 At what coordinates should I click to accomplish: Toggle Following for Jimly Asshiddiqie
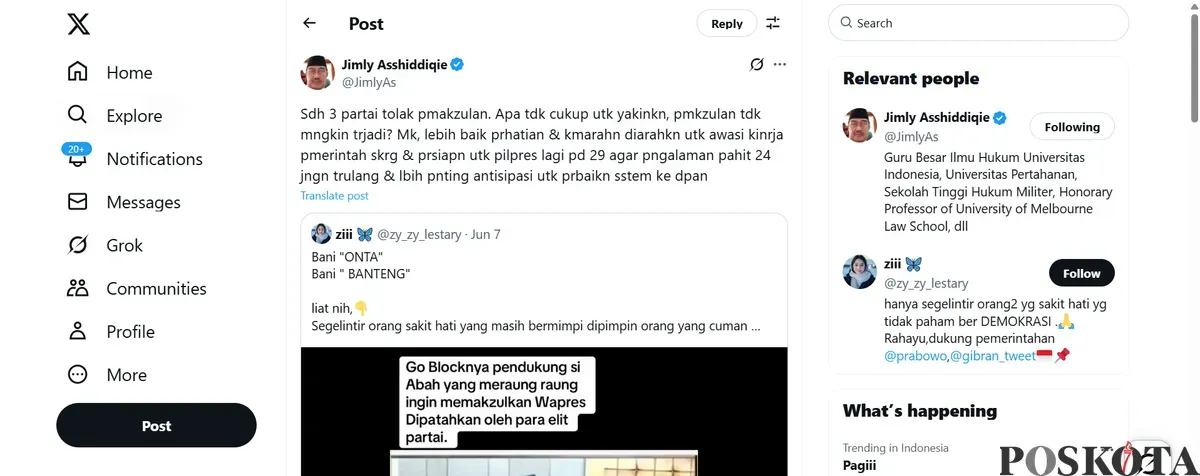(1072, 127)
